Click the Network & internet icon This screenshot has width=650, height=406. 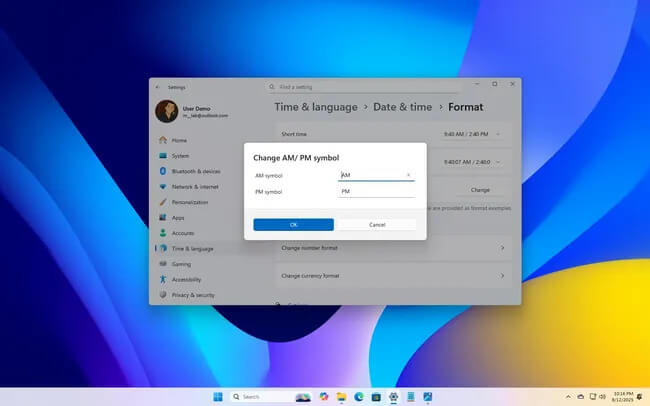pos(163,186)
